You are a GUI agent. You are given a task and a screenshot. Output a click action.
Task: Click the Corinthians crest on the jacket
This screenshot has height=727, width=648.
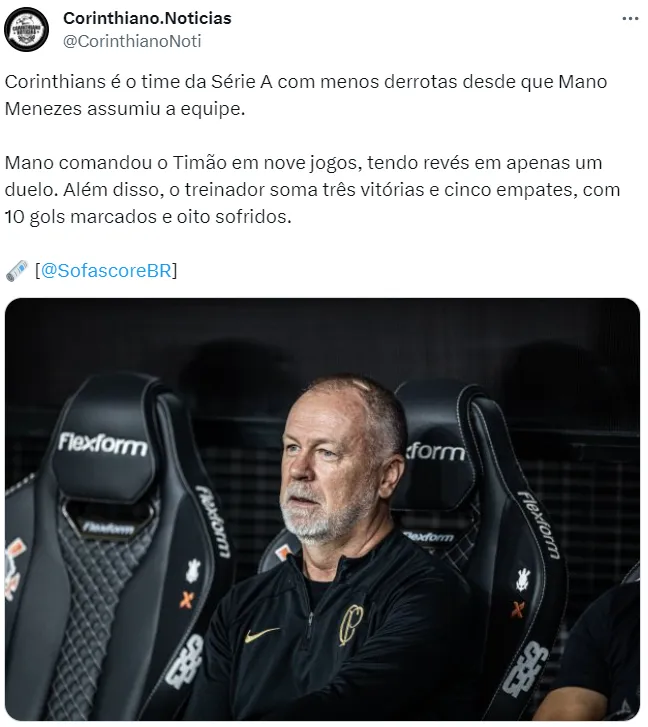tap(350, 625)
